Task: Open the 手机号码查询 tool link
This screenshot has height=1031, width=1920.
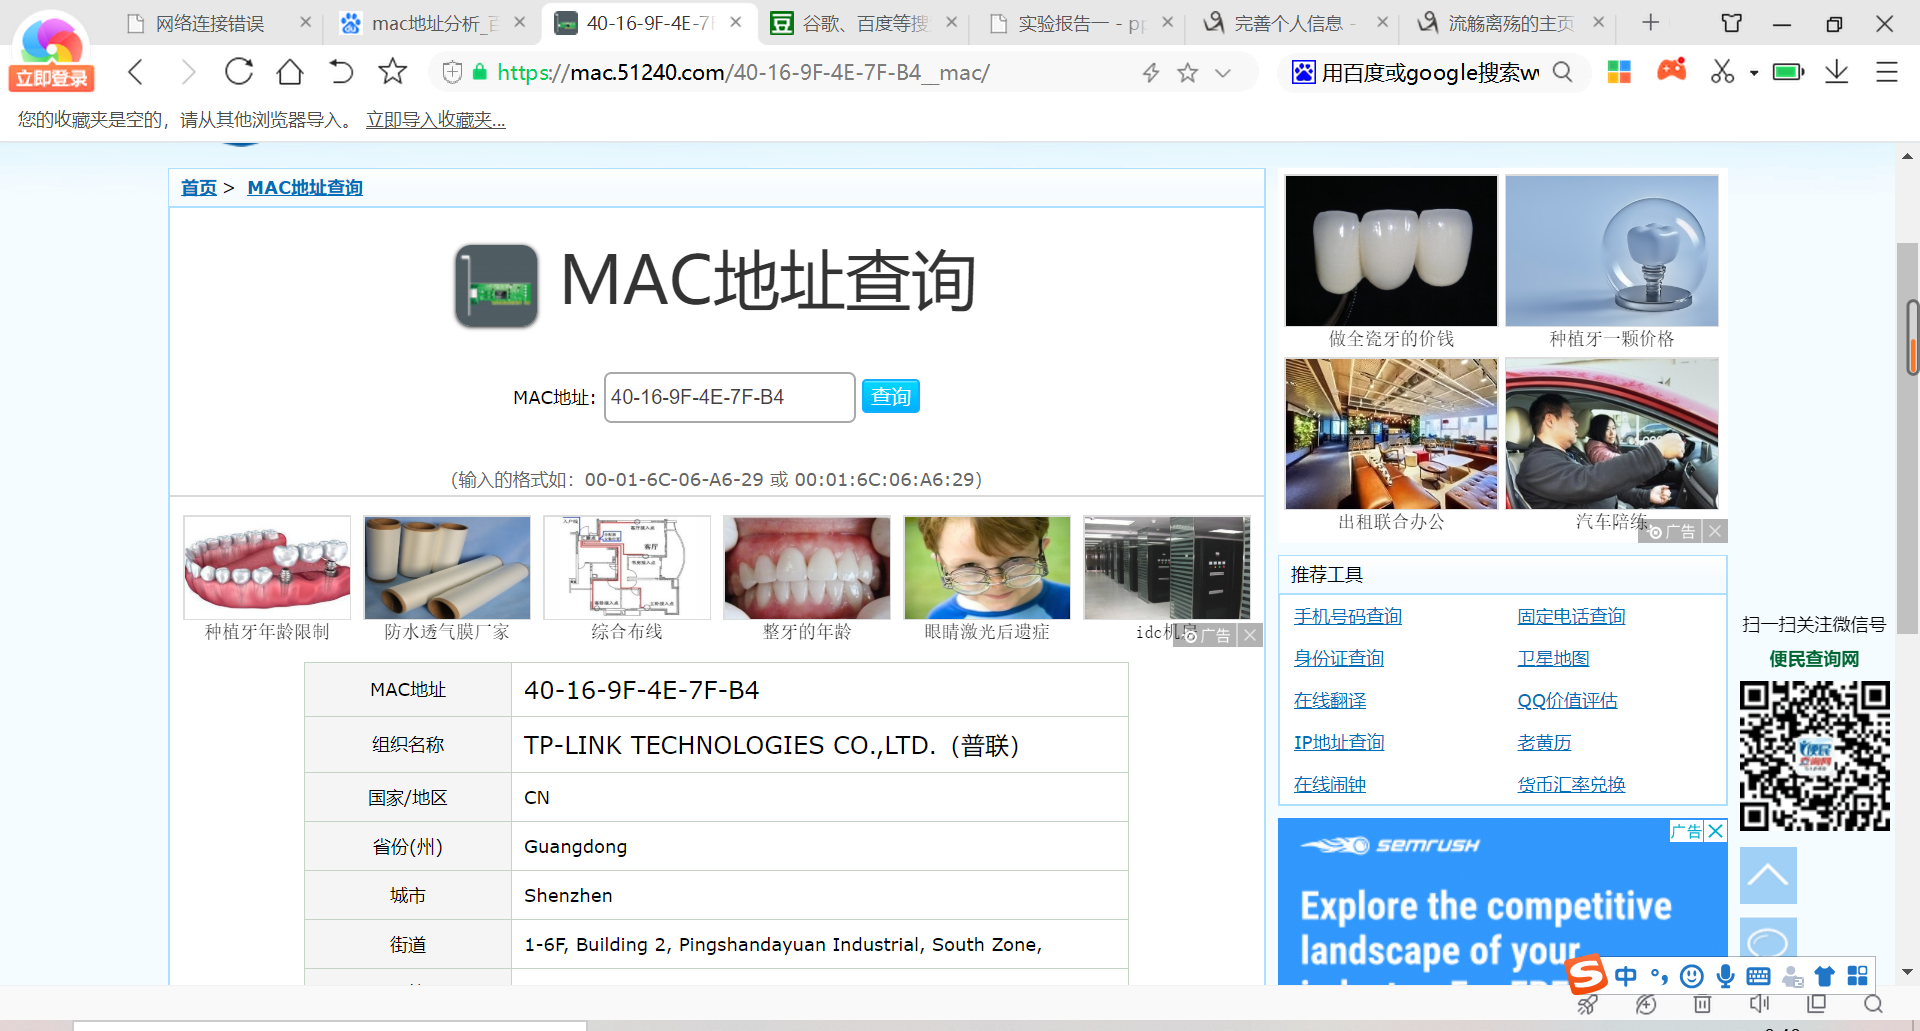Action: point(1348,616)
